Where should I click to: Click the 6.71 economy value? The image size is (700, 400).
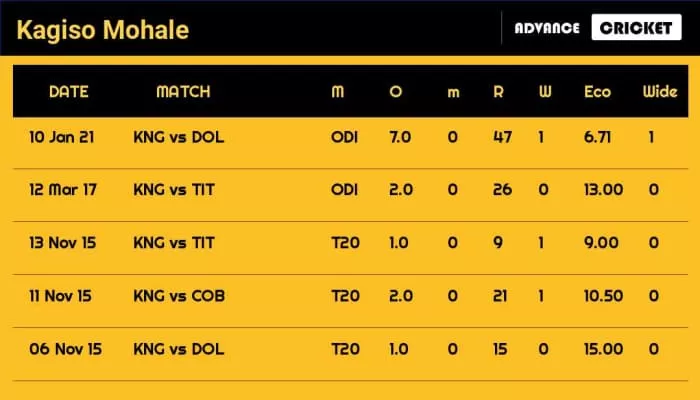coord(597,137)
